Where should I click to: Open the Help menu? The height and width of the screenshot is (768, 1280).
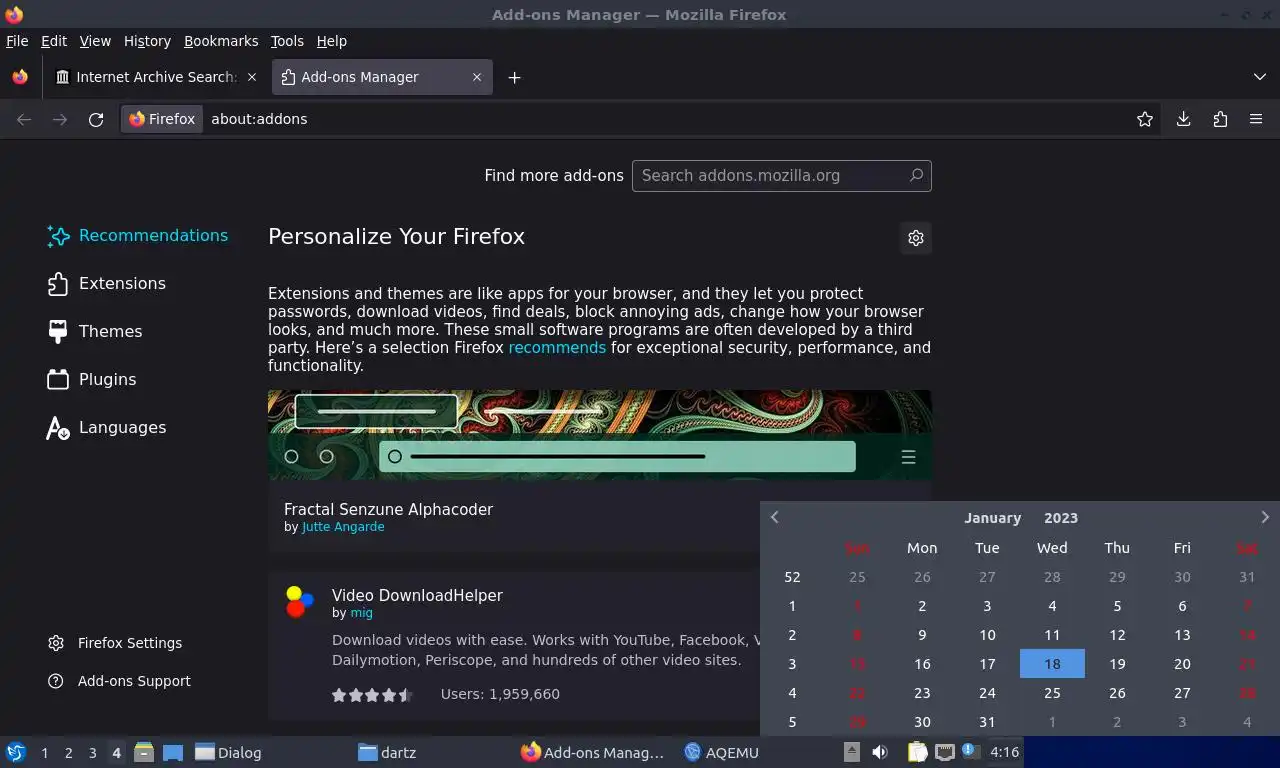pyautogui.click(x=331, y=41)
